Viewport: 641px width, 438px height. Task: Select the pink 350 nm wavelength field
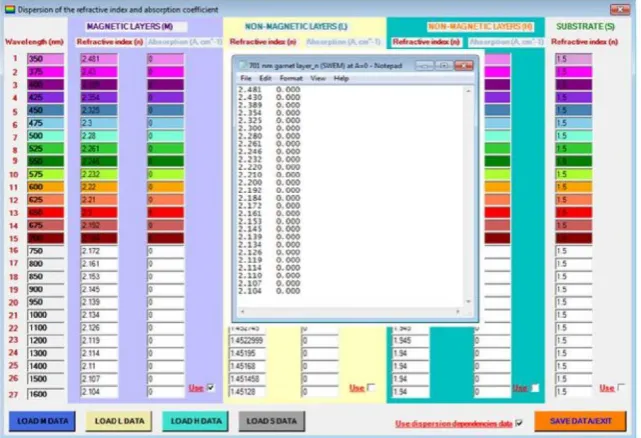pyautogui.click(x=46, y=59)
